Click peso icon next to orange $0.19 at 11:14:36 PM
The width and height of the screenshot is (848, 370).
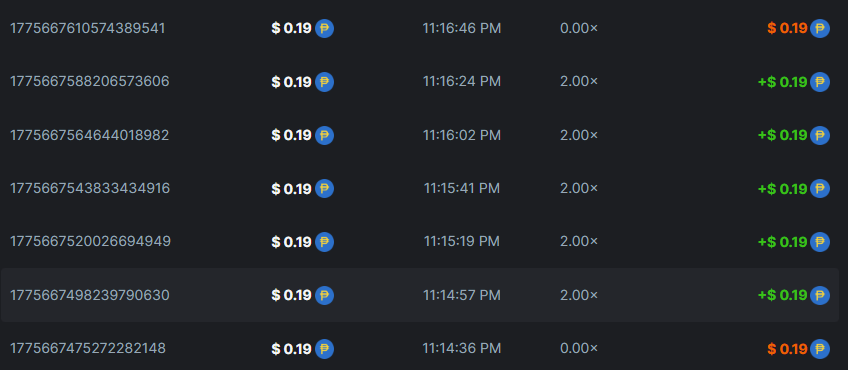(x=820, y=349)
